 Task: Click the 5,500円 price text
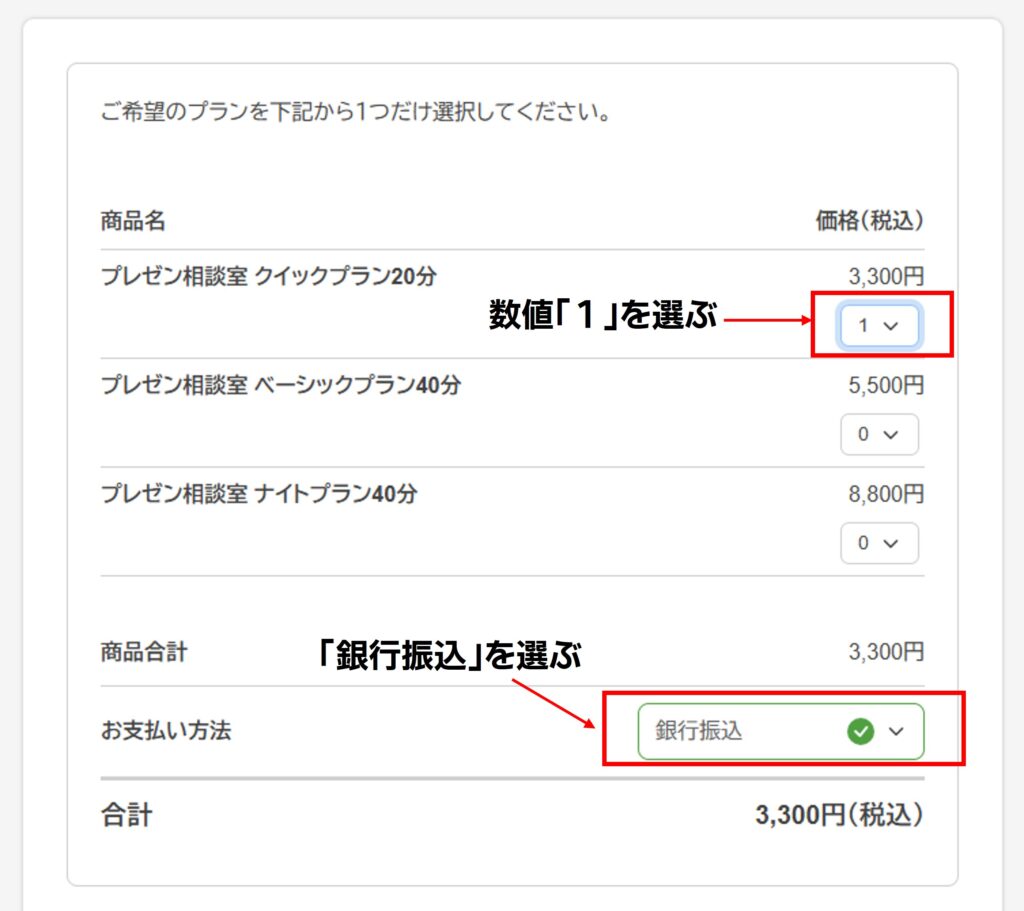coord(886,386)
